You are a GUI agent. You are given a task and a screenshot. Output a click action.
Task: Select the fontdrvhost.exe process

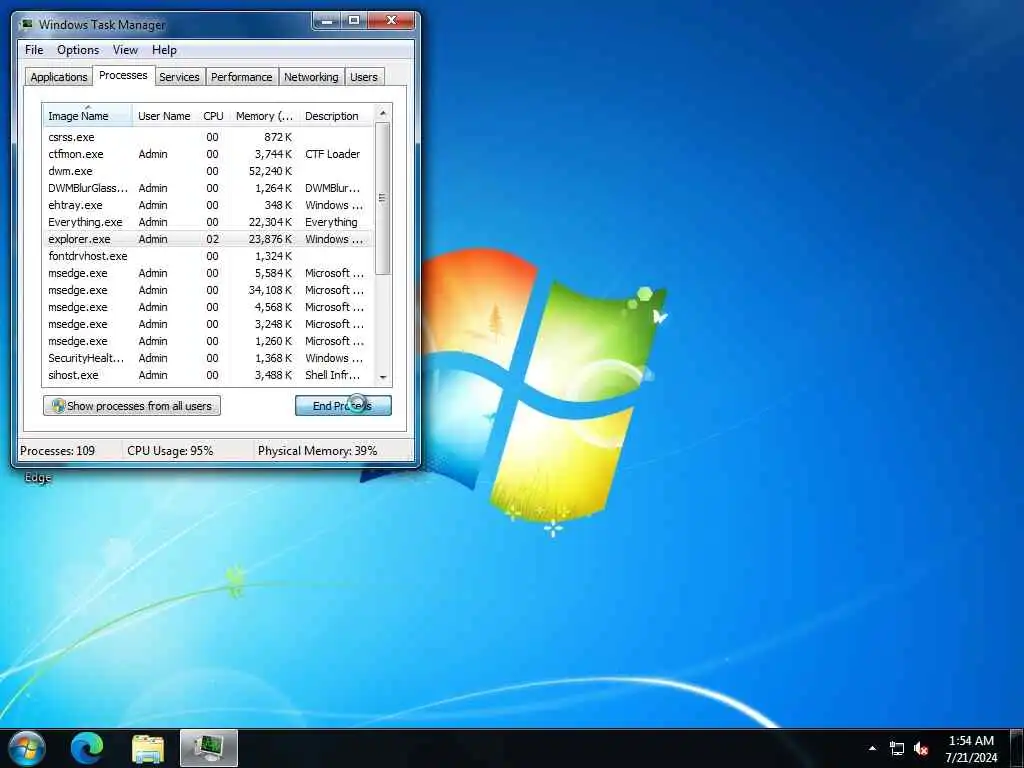[209, 256]
